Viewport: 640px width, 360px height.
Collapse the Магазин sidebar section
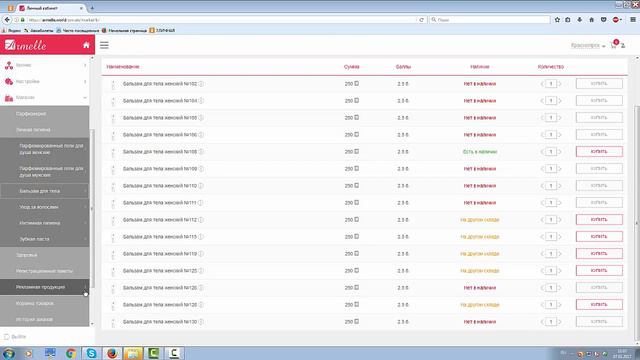tap(85, 98)
